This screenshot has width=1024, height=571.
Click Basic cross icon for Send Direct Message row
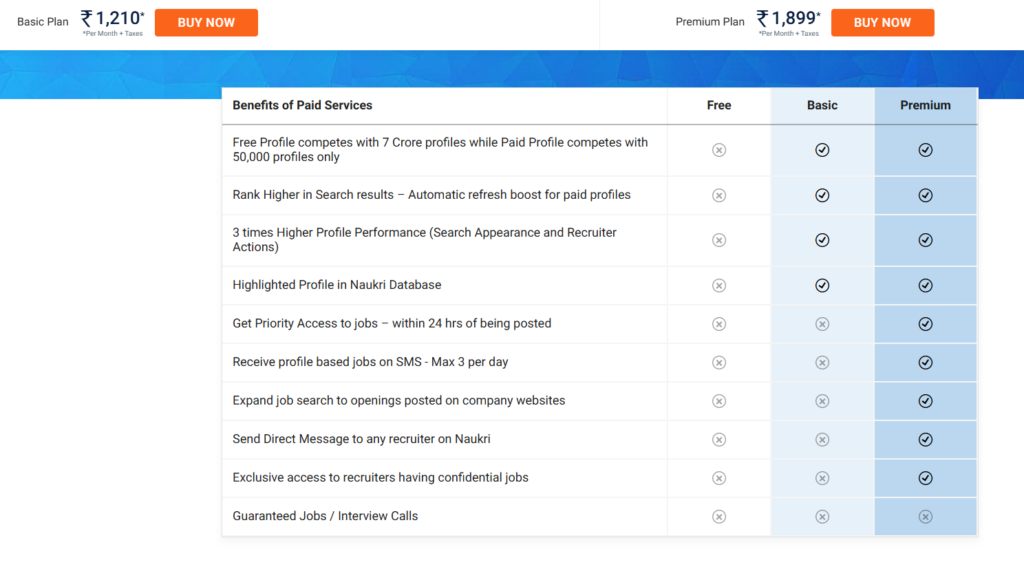[x=822, y=440]
